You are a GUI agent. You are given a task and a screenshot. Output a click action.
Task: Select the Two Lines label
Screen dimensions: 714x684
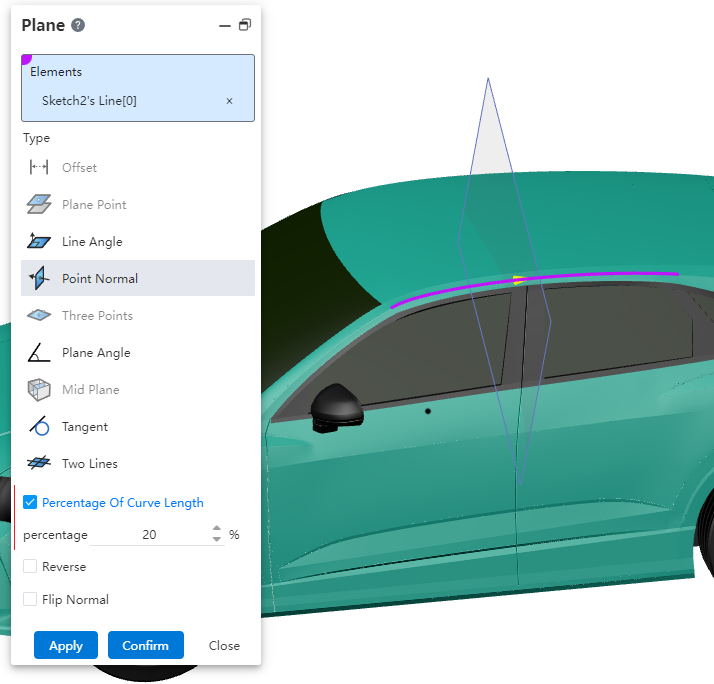coord(90,464)
